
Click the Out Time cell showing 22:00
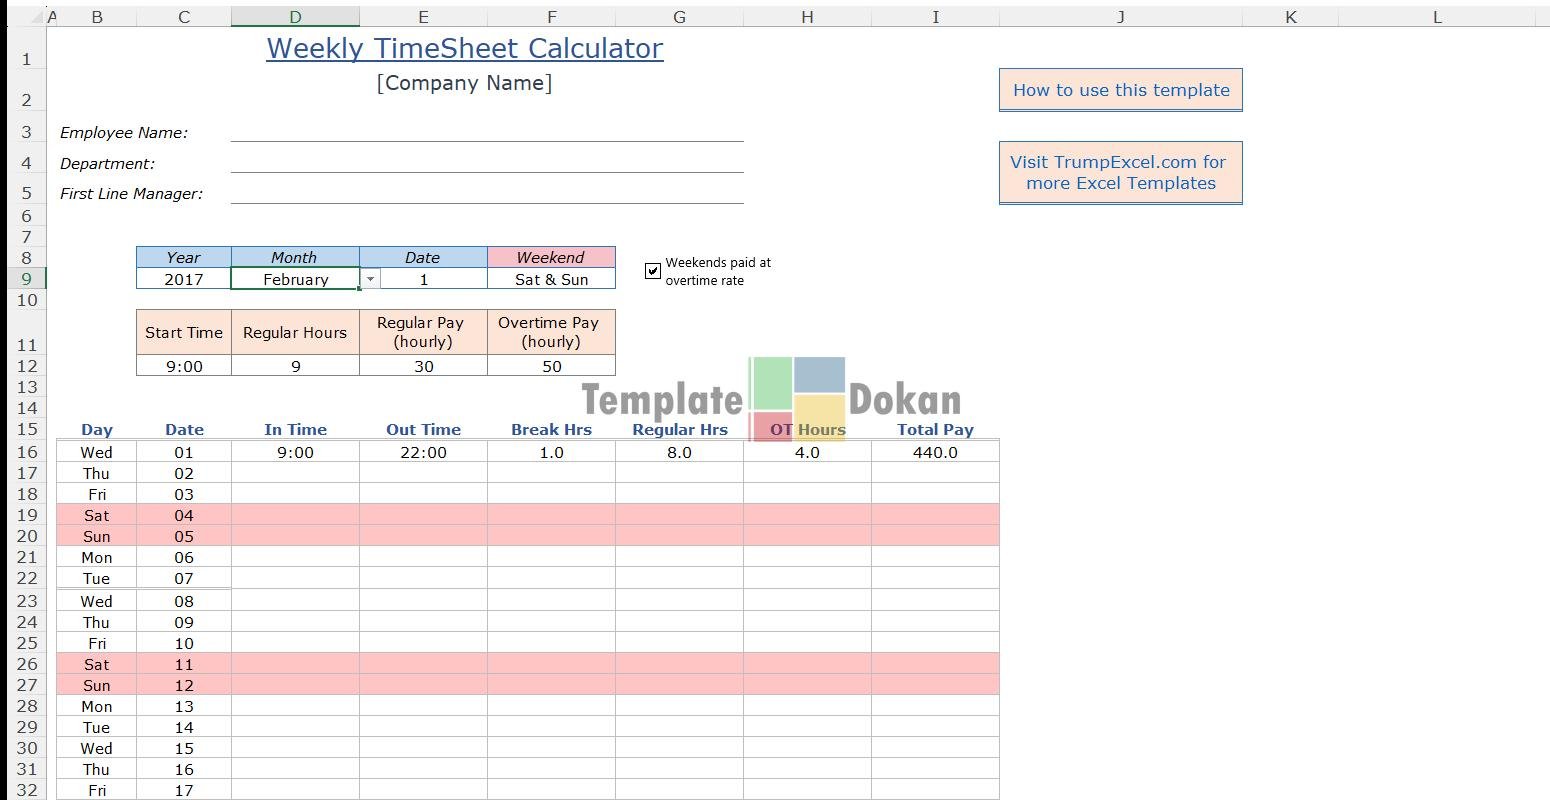[x=424, y=453]
